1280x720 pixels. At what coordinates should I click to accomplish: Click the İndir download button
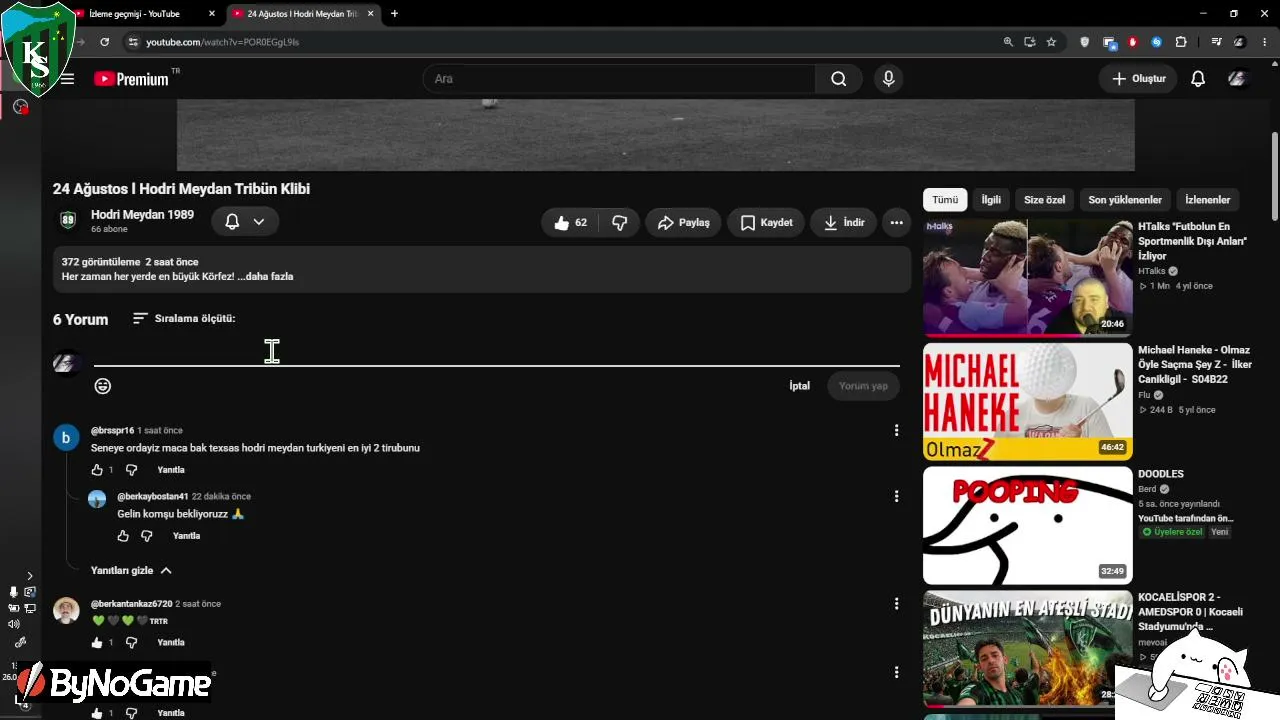844,223
